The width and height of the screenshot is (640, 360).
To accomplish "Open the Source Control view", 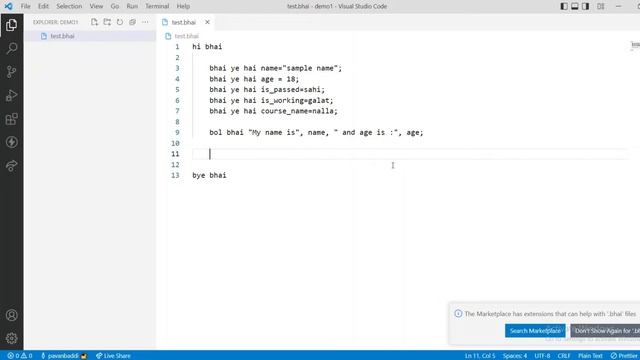I will (11, 72).
